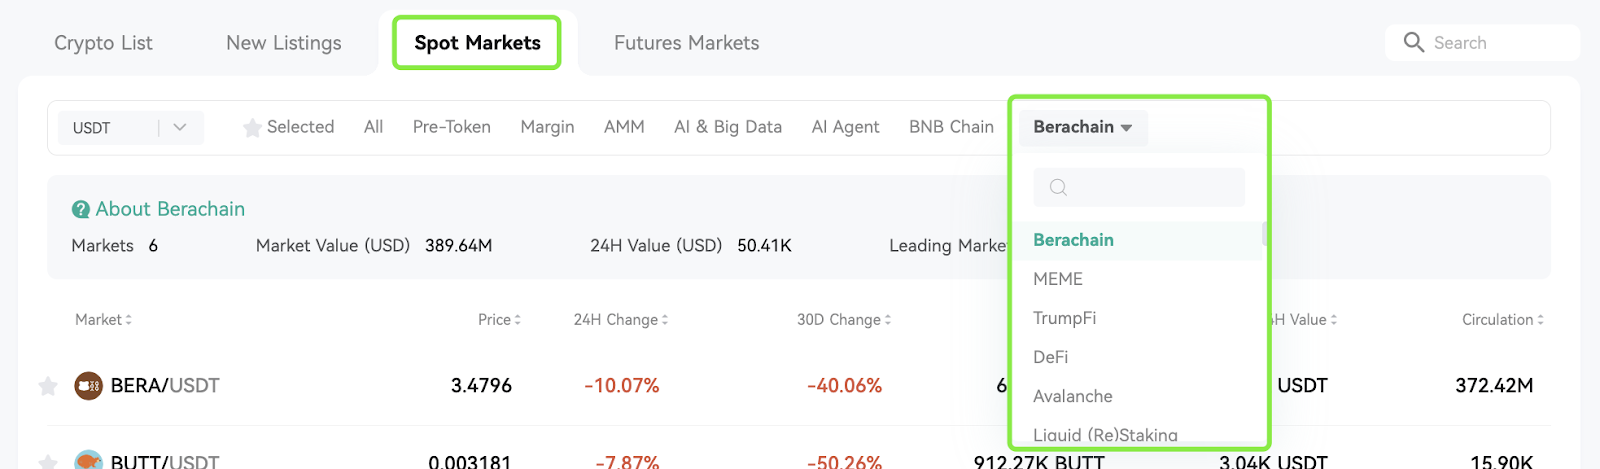1600x469 pixels.
Task: Click the BERA coin logo icon
Action: pos(89,385)
